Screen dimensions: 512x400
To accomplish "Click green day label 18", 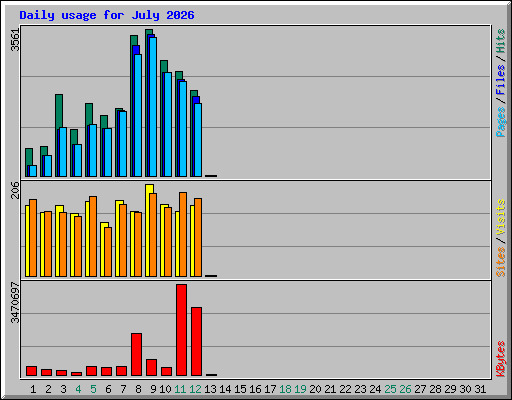I will [x=285, y=389].
